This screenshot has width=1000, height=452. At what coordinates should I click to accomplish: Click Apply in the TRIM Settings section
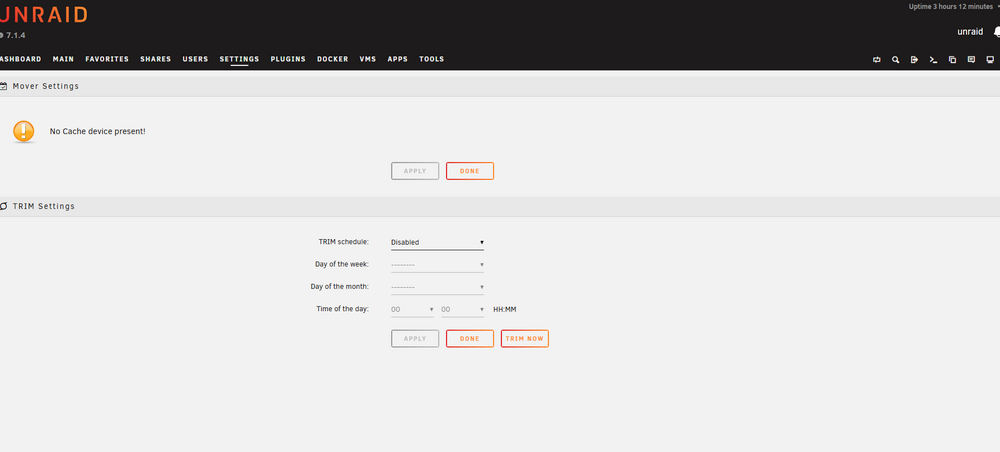(415, 339)
